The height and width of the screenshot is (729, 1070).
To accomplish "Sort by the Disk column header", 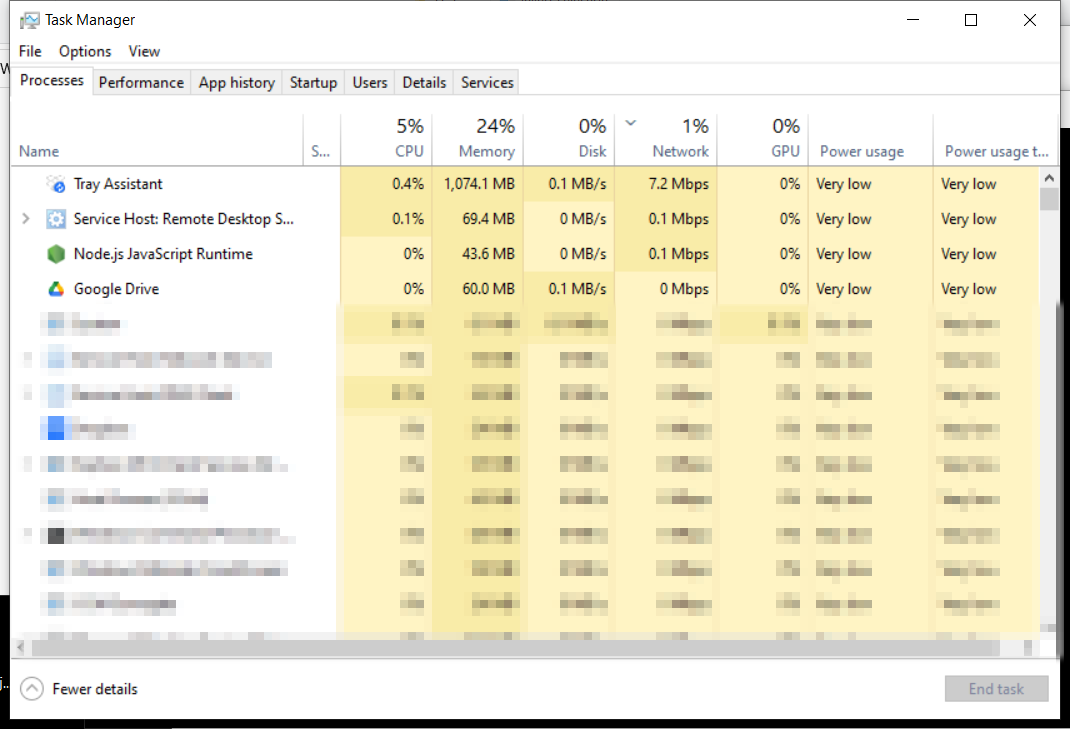I will pyautogui.click(x=569, y=140).
